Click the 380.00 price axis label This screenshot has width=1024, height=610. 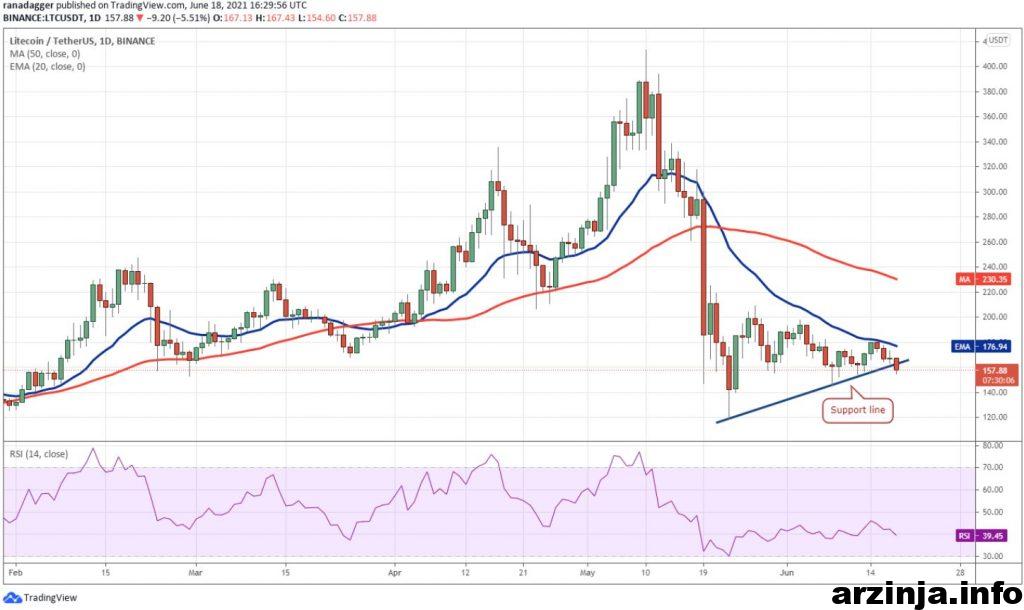993,91
